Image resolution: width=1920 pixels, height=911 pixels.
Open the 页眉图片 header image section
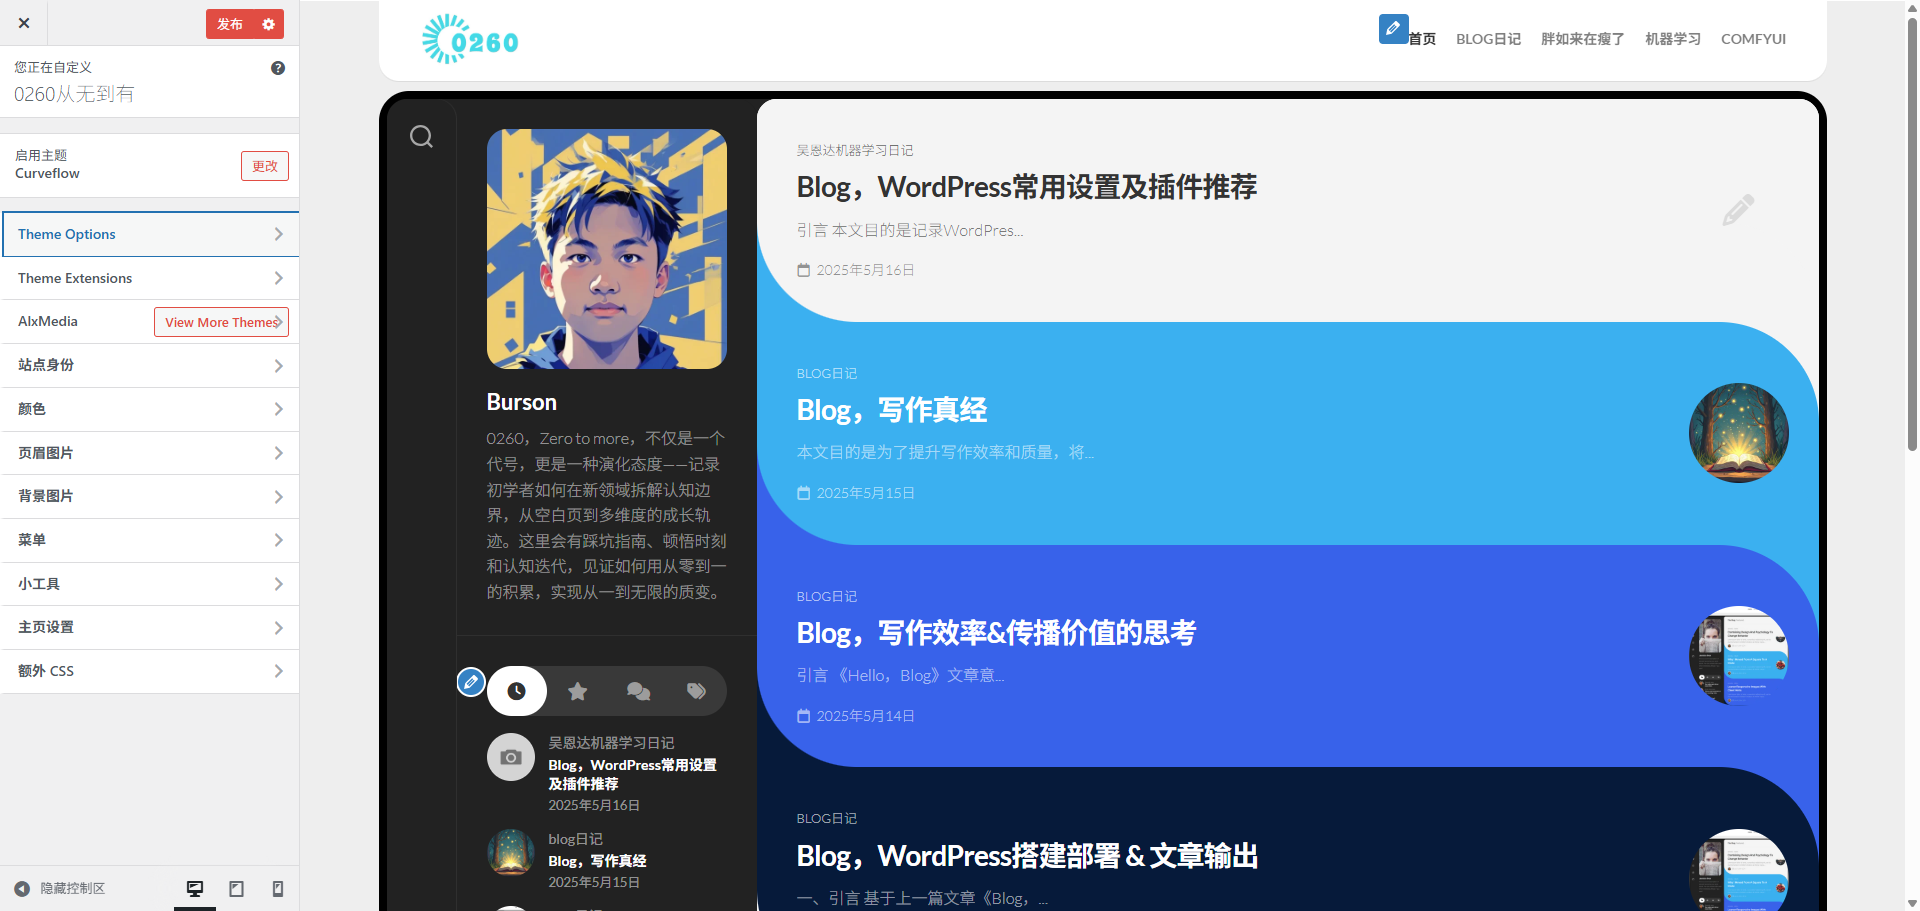[x=150, y=453]
